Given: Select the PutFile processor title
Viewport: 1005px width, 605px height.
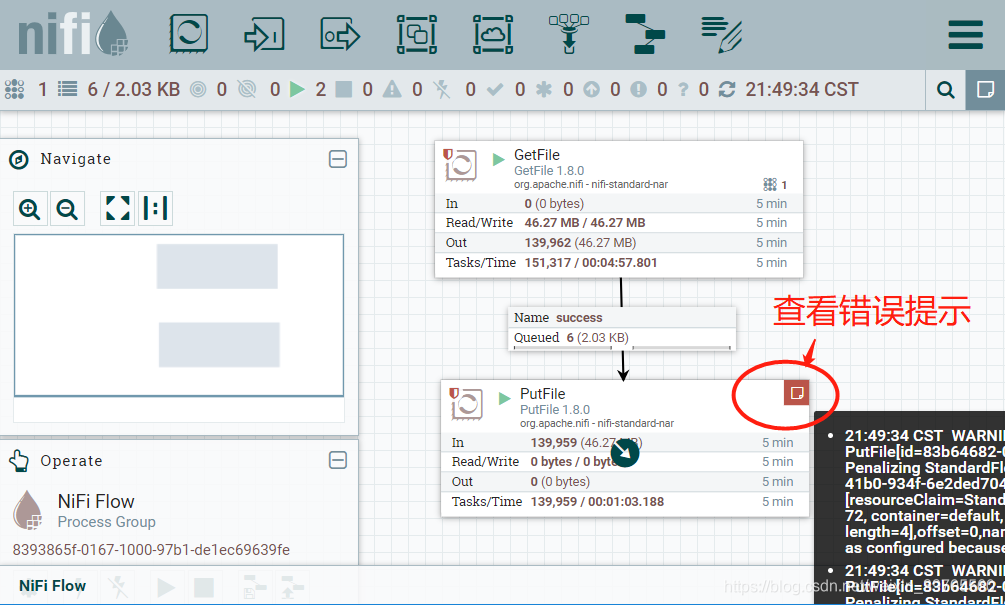Looking at the screenshot, I should [x=542, y=394].
